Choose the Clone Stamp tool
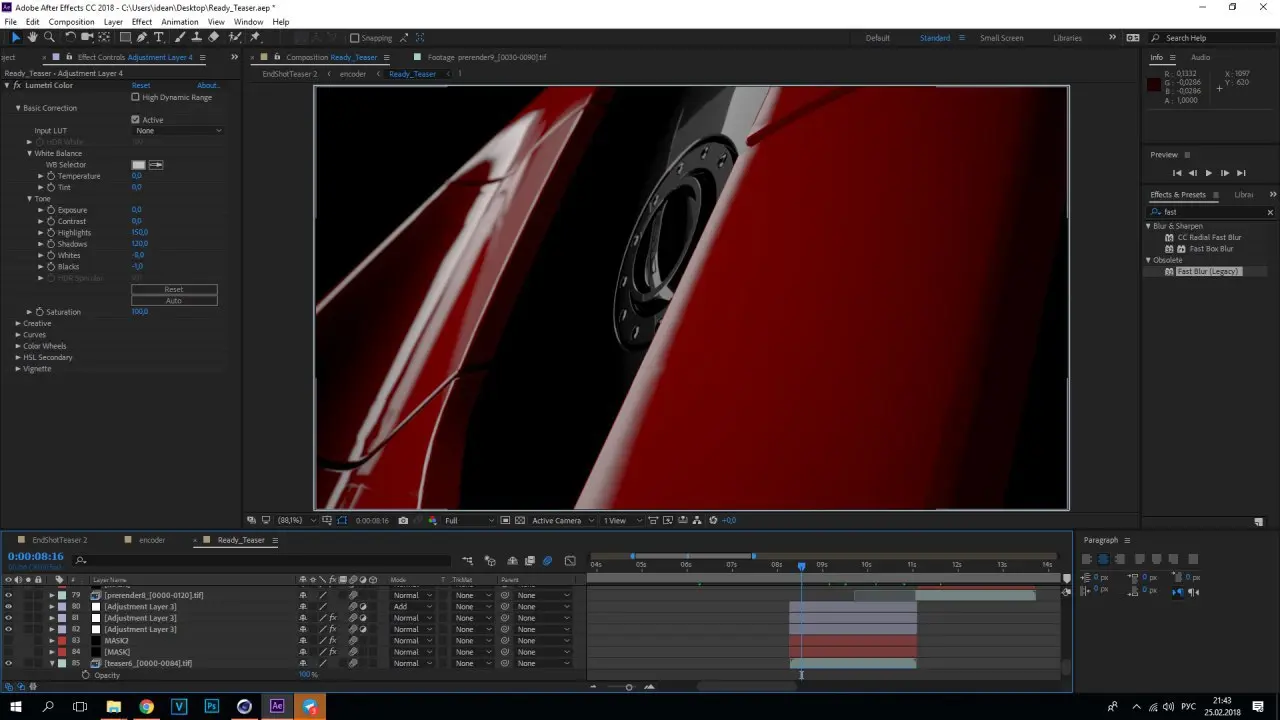The image size is (1280, 720). pos(197,37)
